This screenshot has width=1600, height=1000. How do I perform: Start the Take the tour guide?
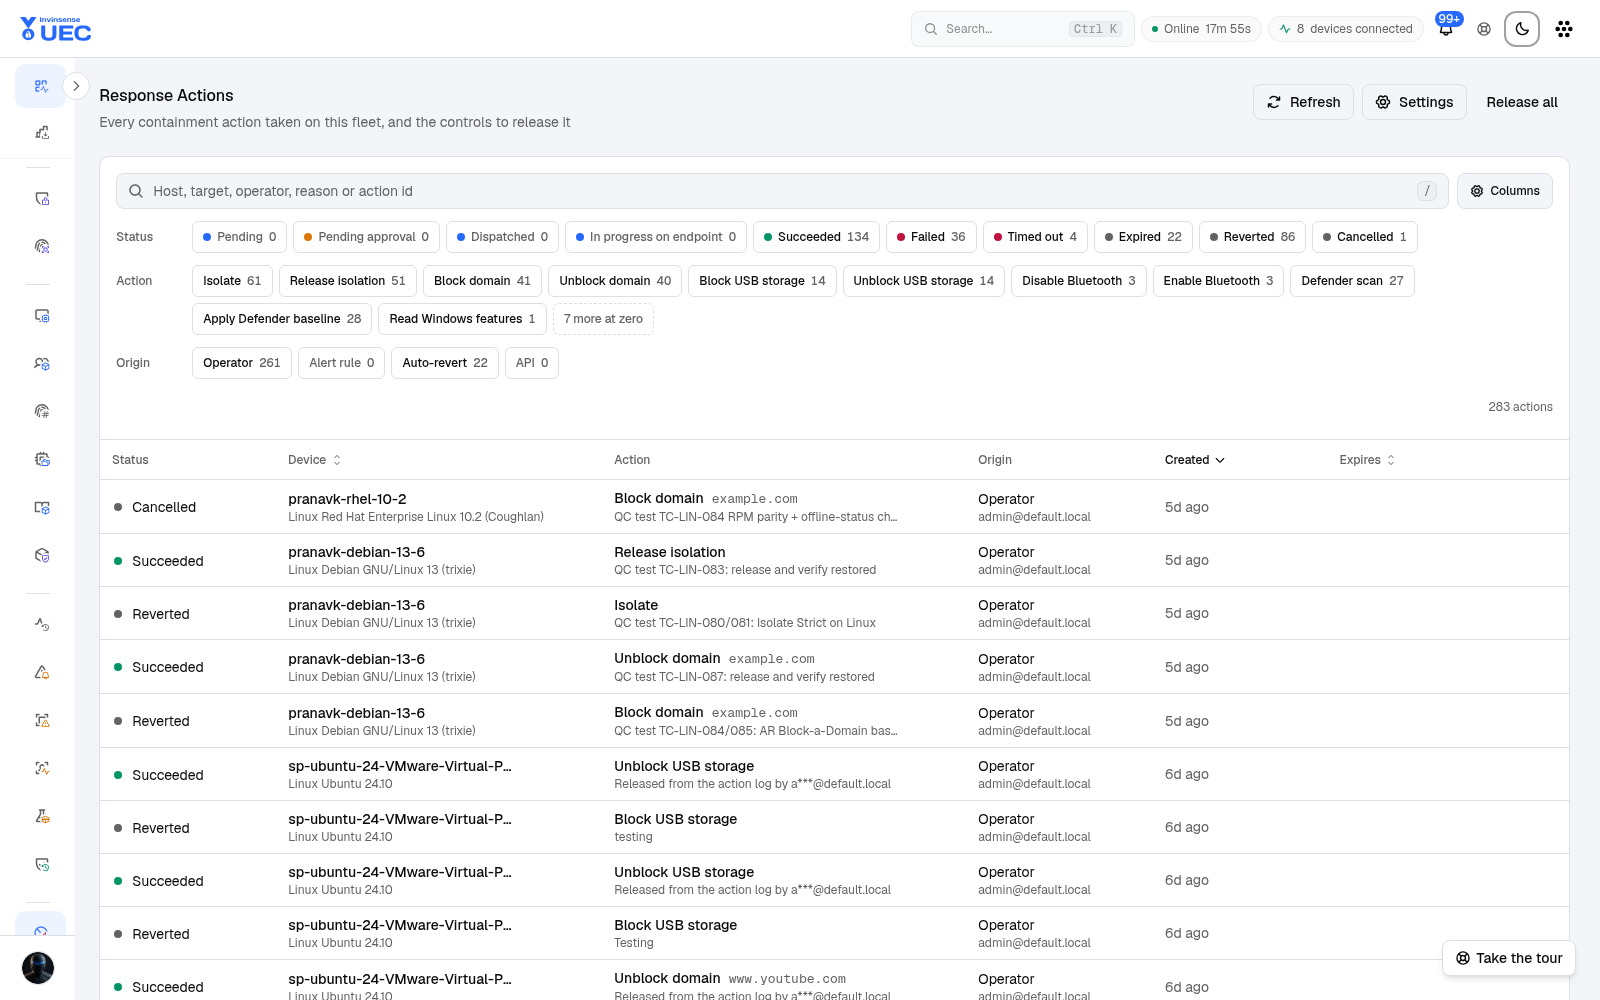coord(1509,958)
